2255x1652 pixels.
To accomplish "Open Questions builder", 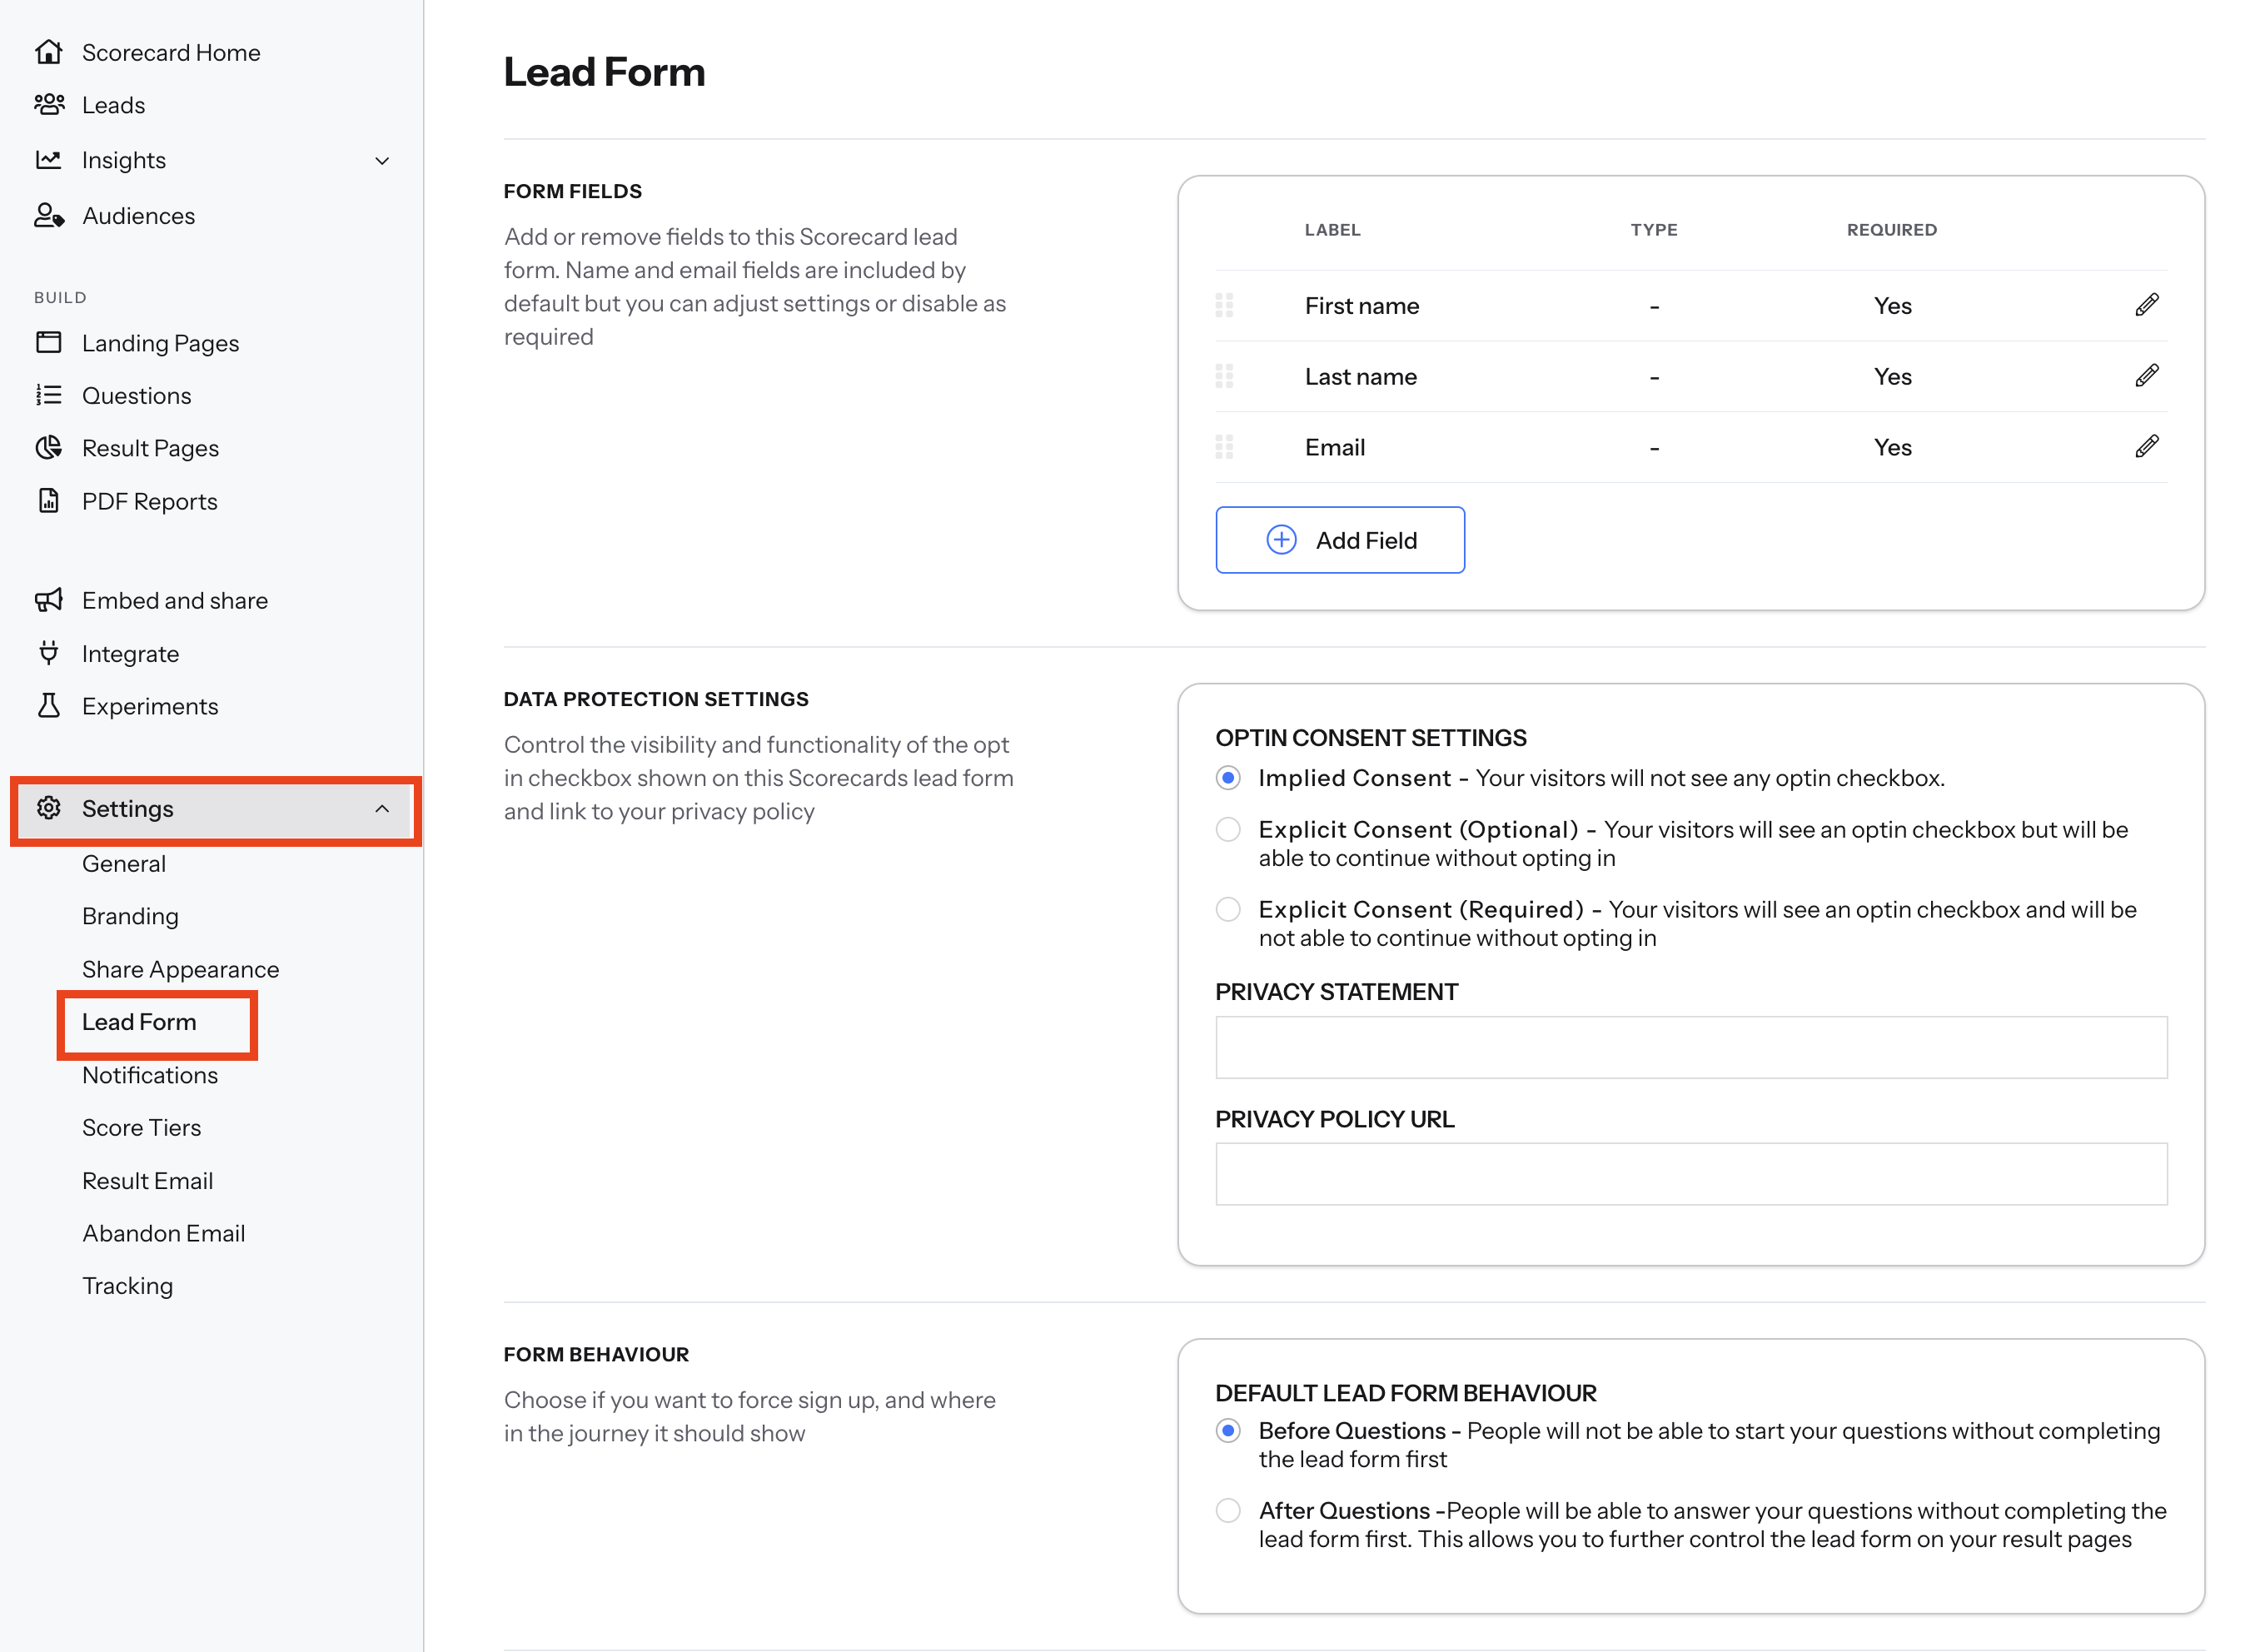I will [x=136, y=396].
